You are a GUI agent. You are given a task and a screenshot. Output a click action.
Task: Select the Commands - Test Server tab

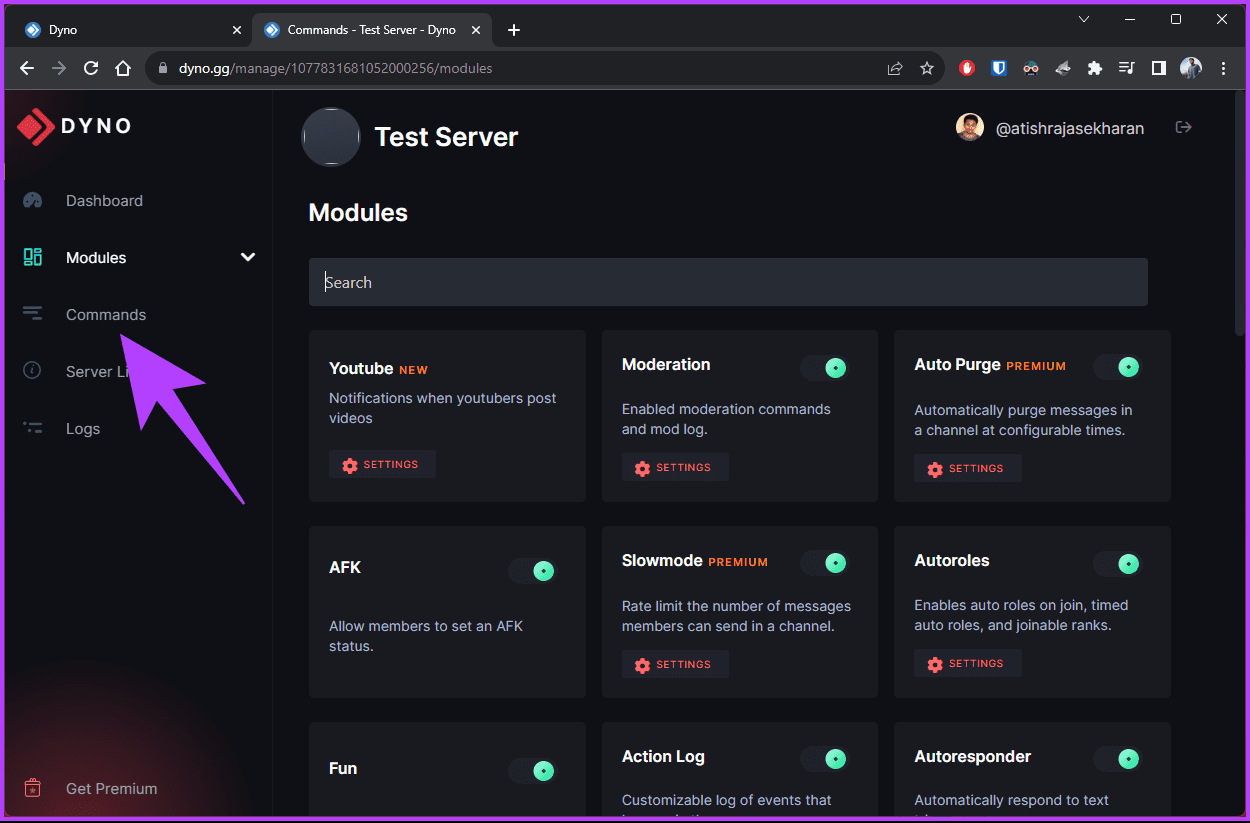373,30
